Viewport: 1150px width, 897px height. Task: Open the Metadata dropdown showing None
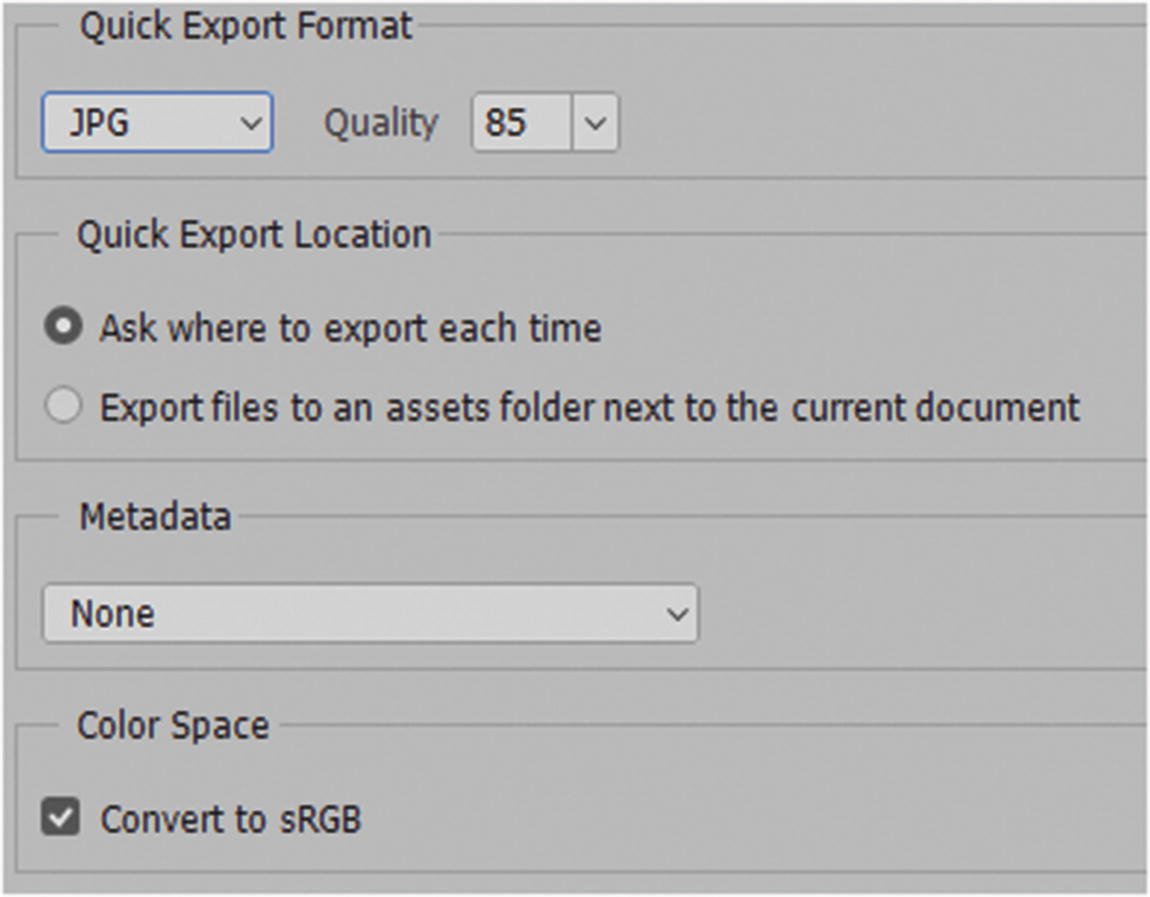coord(369,613)
